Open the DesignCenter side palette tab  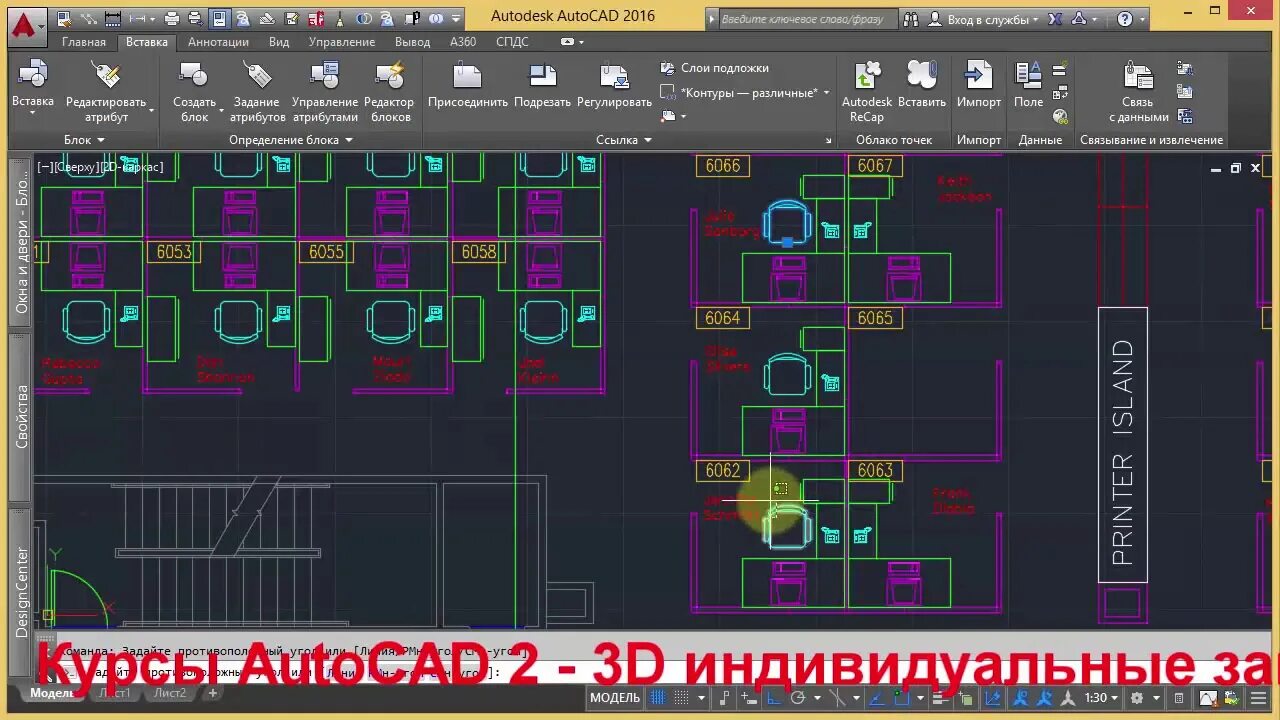[x=21, y=592]
